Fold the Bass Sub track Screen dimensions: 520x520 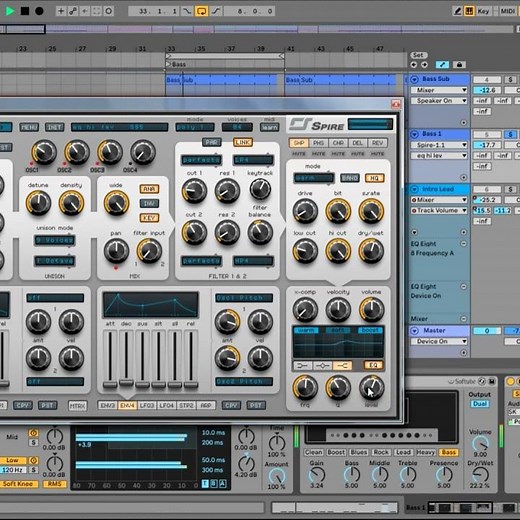pos(414,79)
